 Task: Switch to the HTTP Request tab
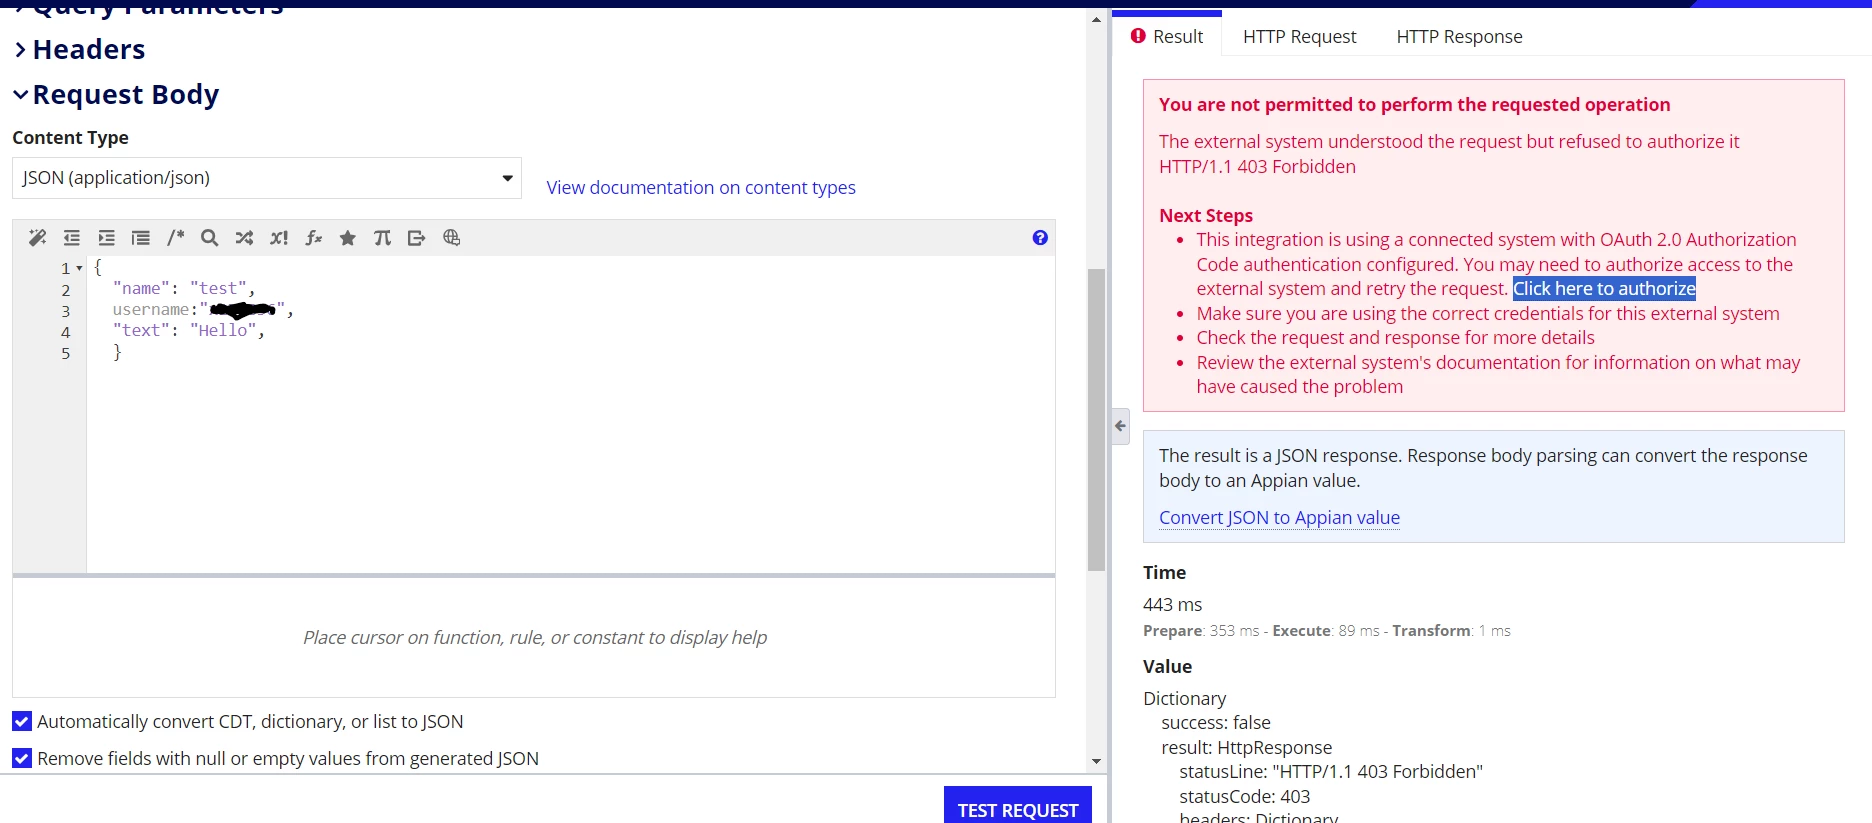[1299, 36]
